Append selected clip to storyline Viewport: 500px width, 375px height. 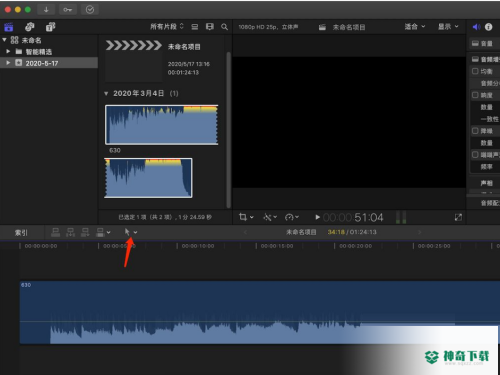click(85, 232)
